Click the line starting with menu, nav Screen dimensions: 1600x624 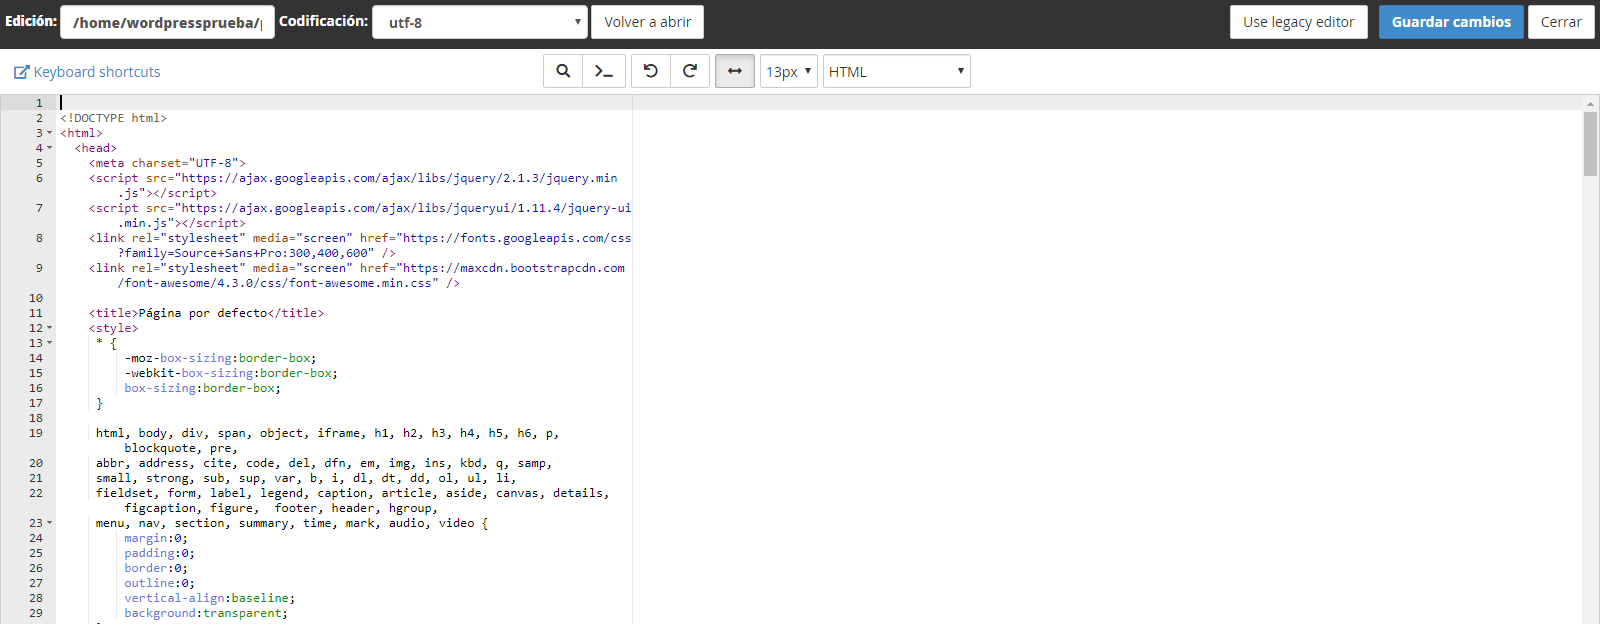(x=292, y=523)
